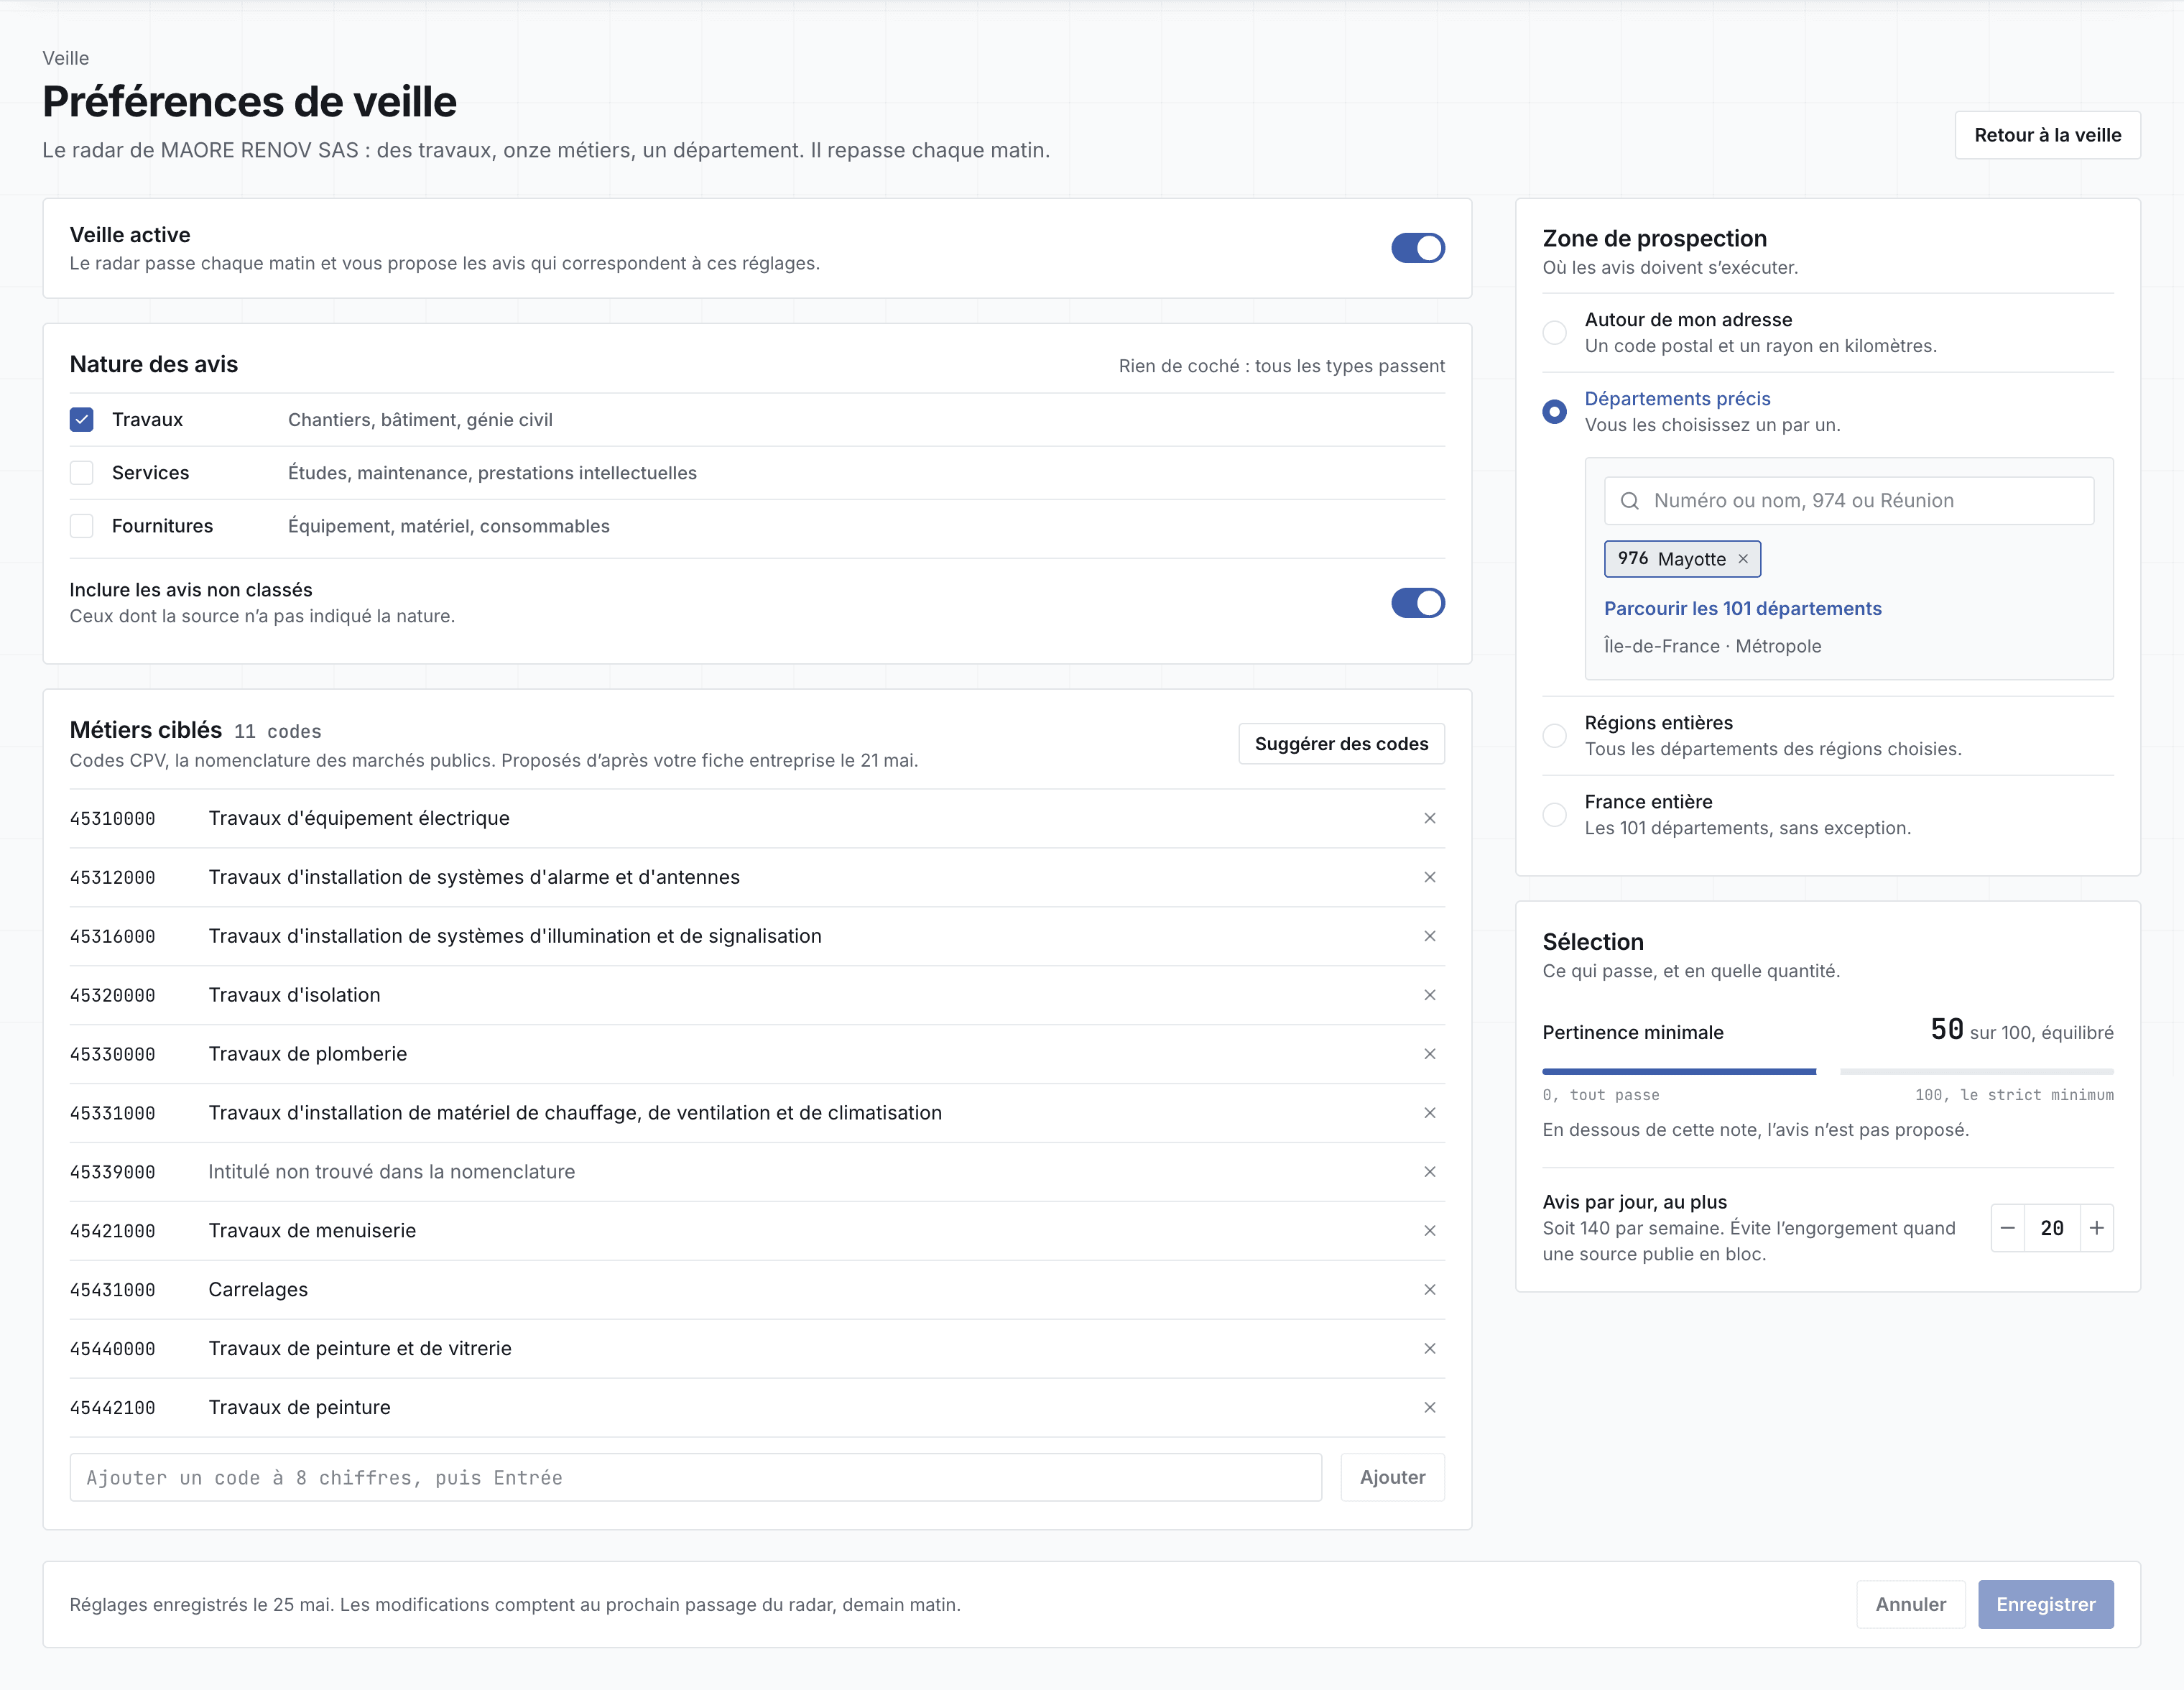
Task: Select the France entière radio option
Action: click(x=1555, y=815)
